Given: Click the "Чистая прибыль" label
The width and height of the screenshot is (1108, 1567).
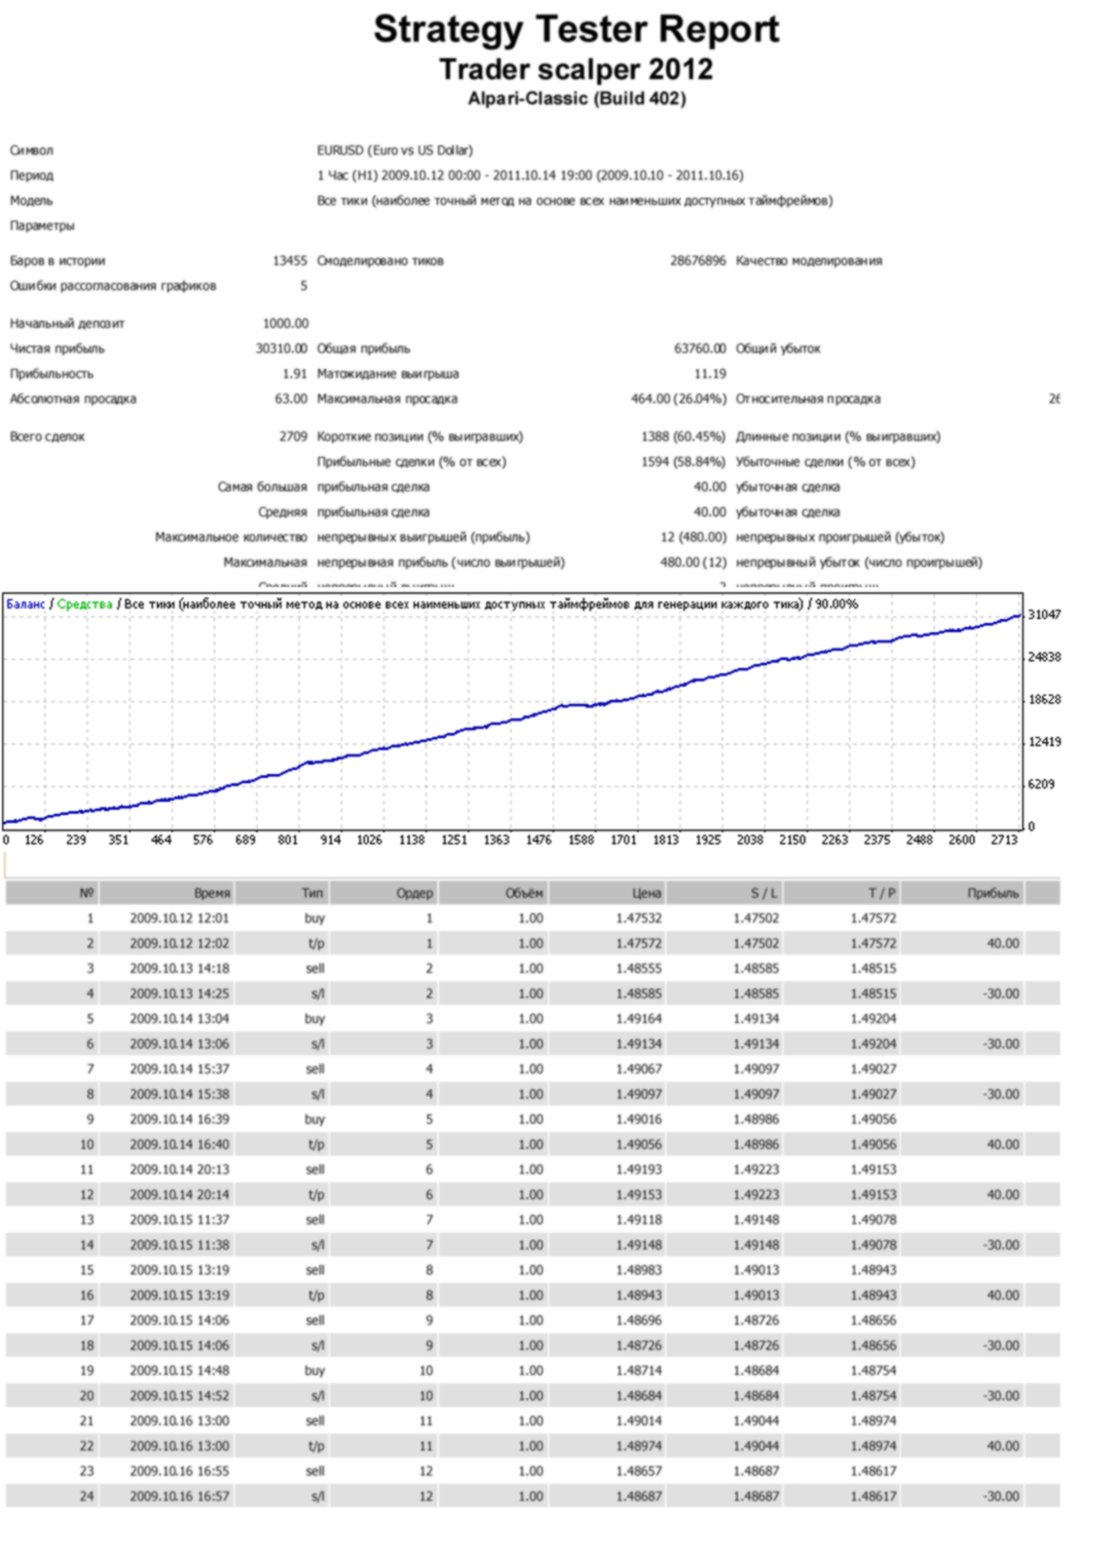Looking at the screenshot, I should click(57, 349).
